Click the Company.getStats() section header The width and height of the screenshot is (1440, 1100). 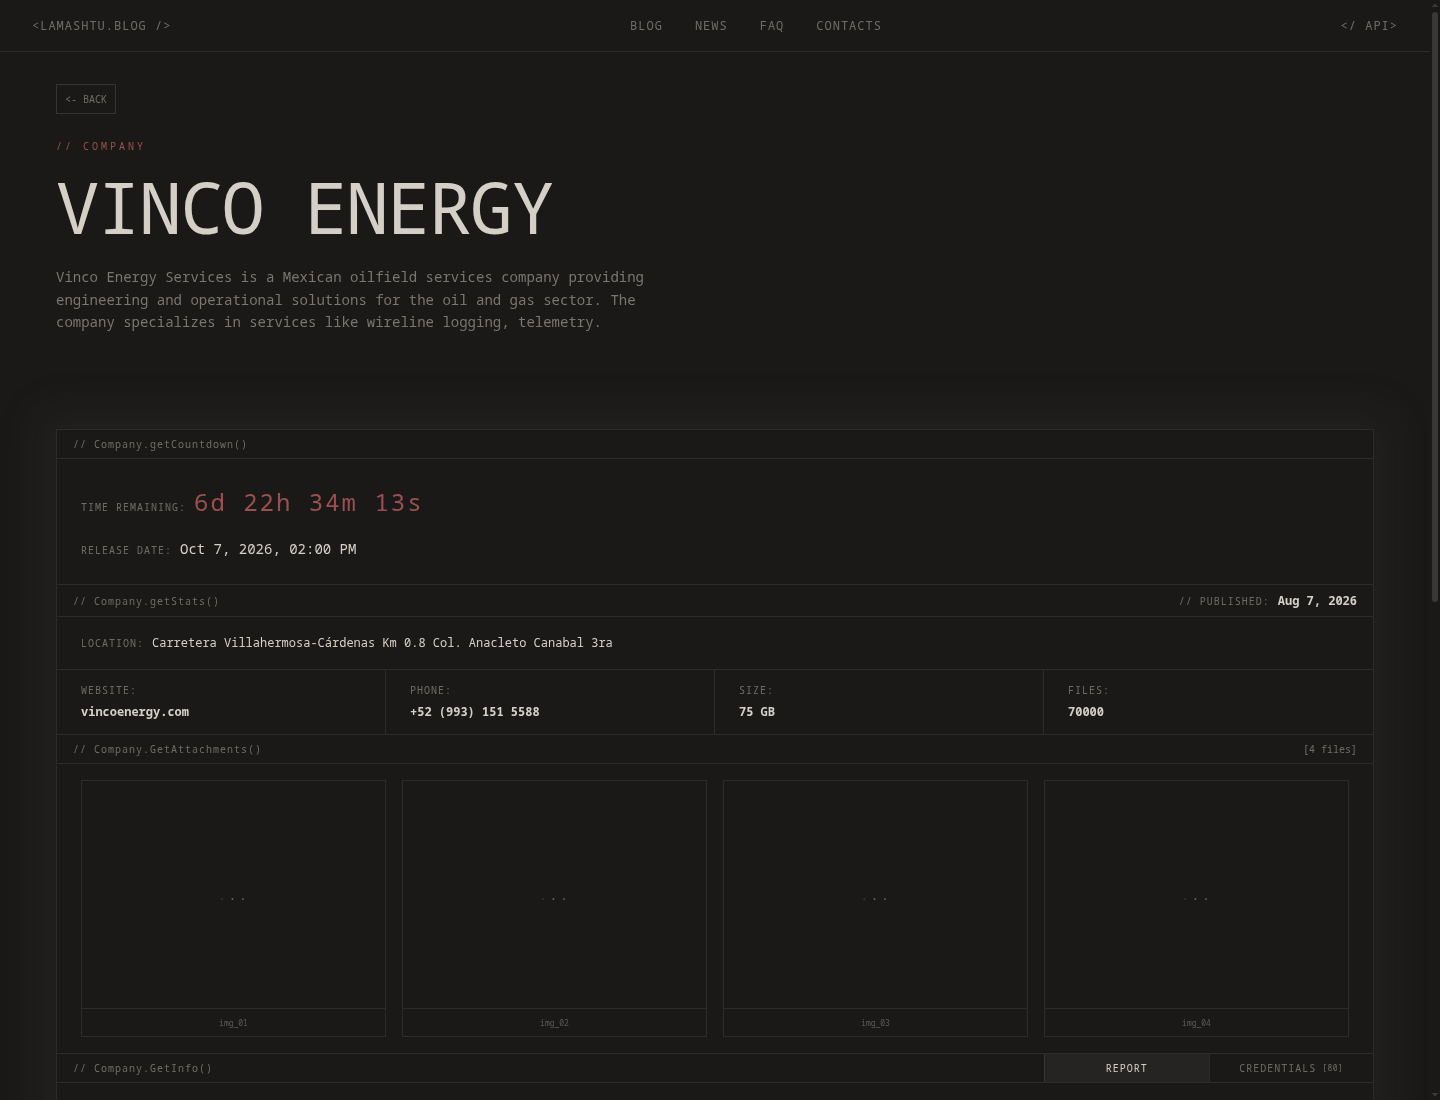146,601
